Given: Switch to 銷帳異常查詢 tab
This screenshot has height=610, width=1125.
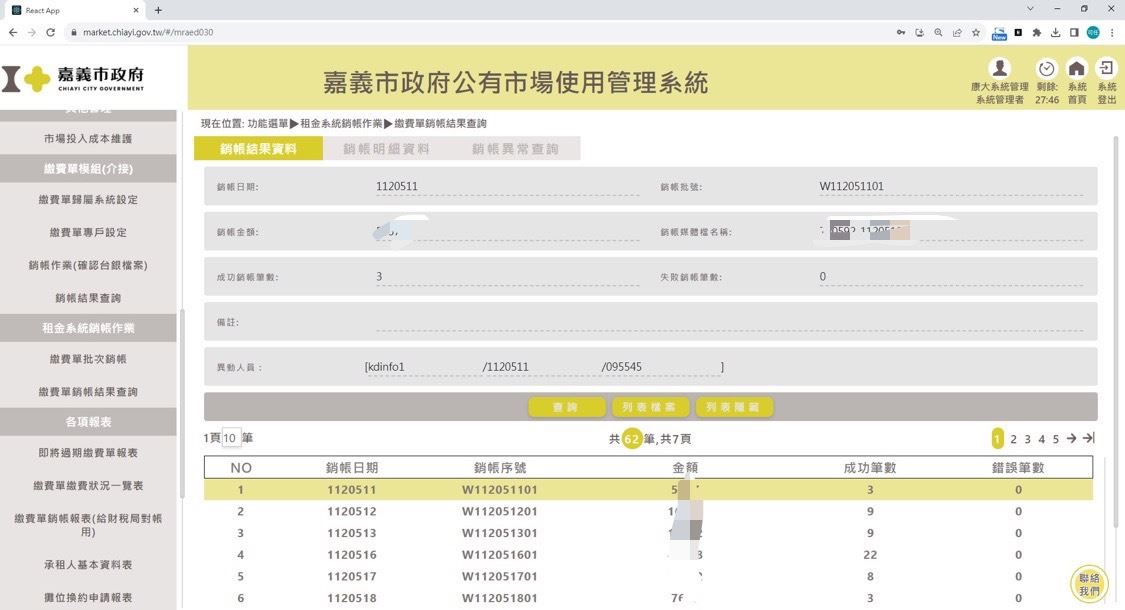Looking at the screenshot, I should click(515, 149).
